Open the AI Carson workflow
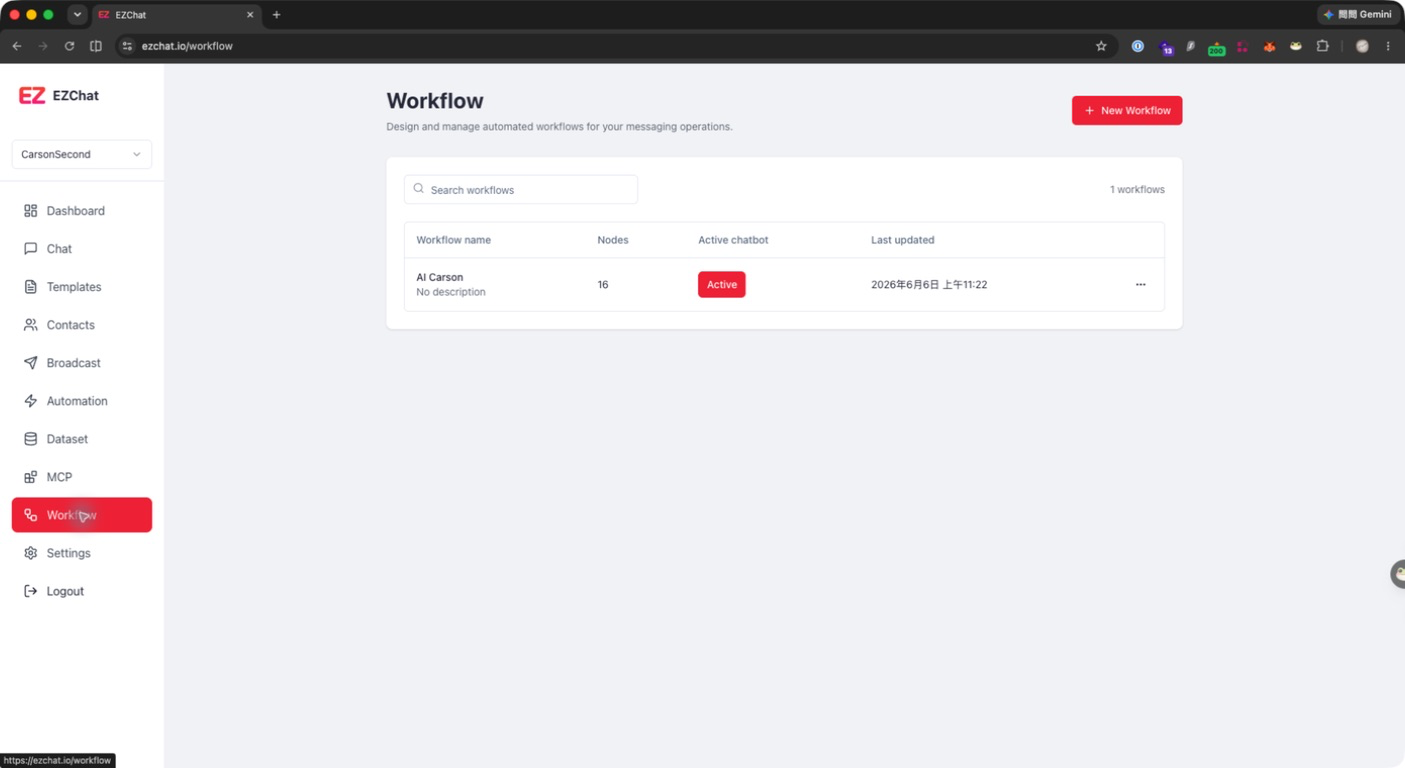 tap(439, 277)
